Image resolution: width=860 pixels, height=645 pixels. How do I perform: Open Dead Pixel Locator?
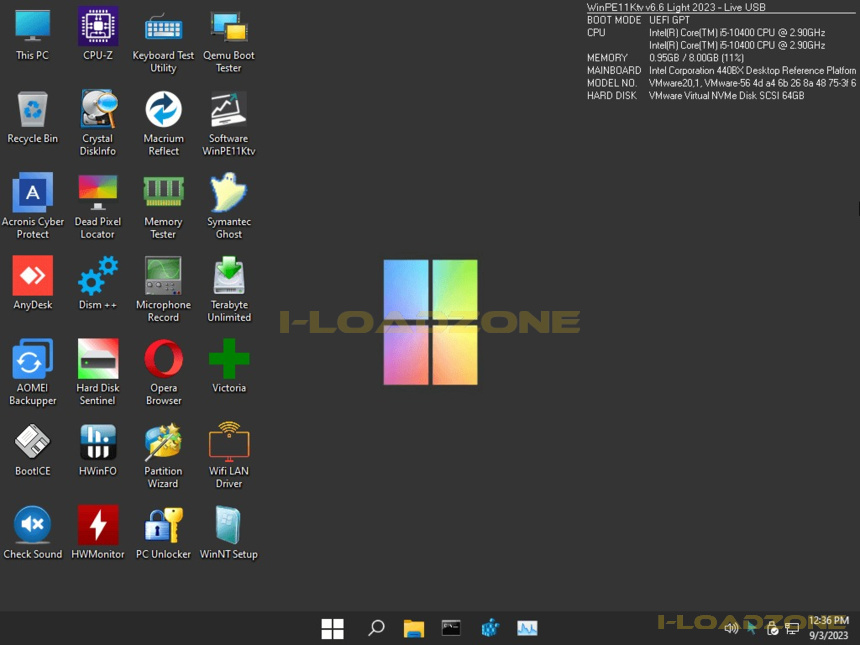(x=98, y=206)
